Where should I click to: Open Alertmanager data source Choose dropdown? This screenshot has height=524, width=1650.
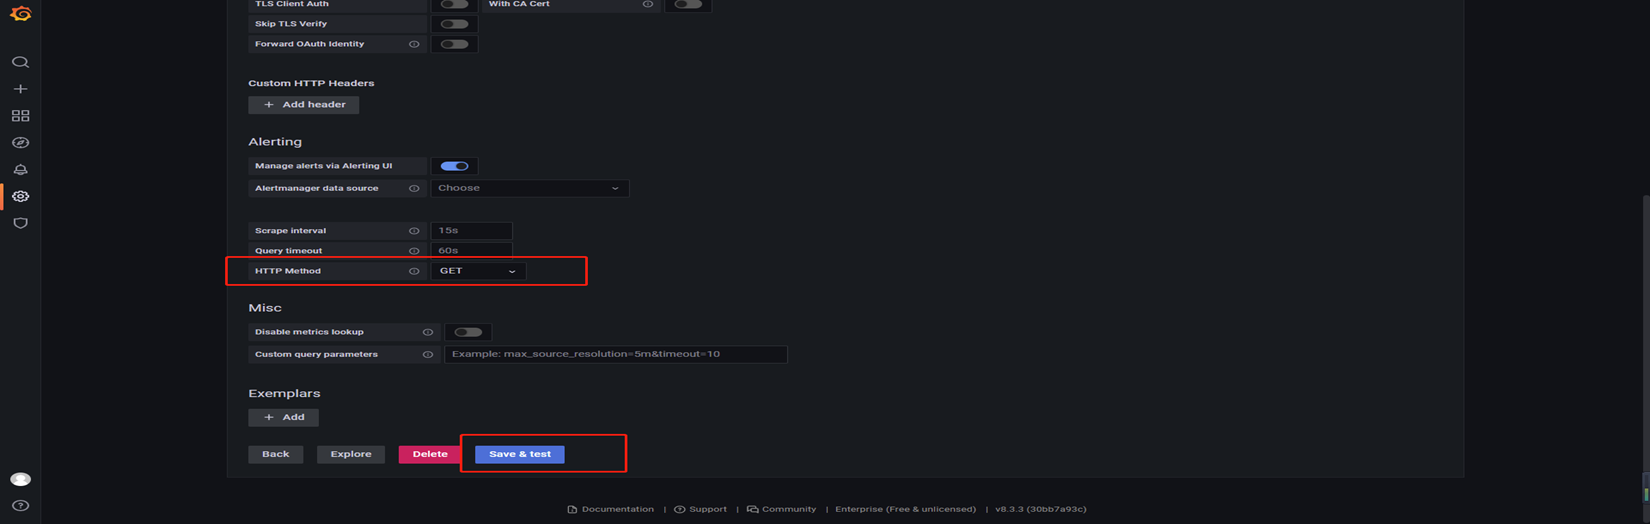[x=530, y=188]
